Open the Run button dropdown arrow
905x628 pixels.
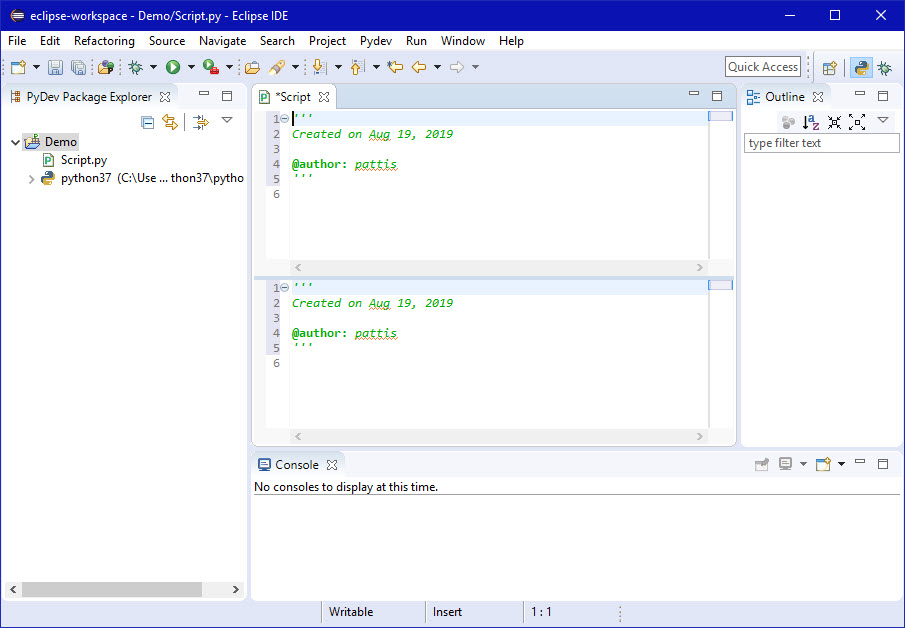pyautogui.click(x=191, y=67)
